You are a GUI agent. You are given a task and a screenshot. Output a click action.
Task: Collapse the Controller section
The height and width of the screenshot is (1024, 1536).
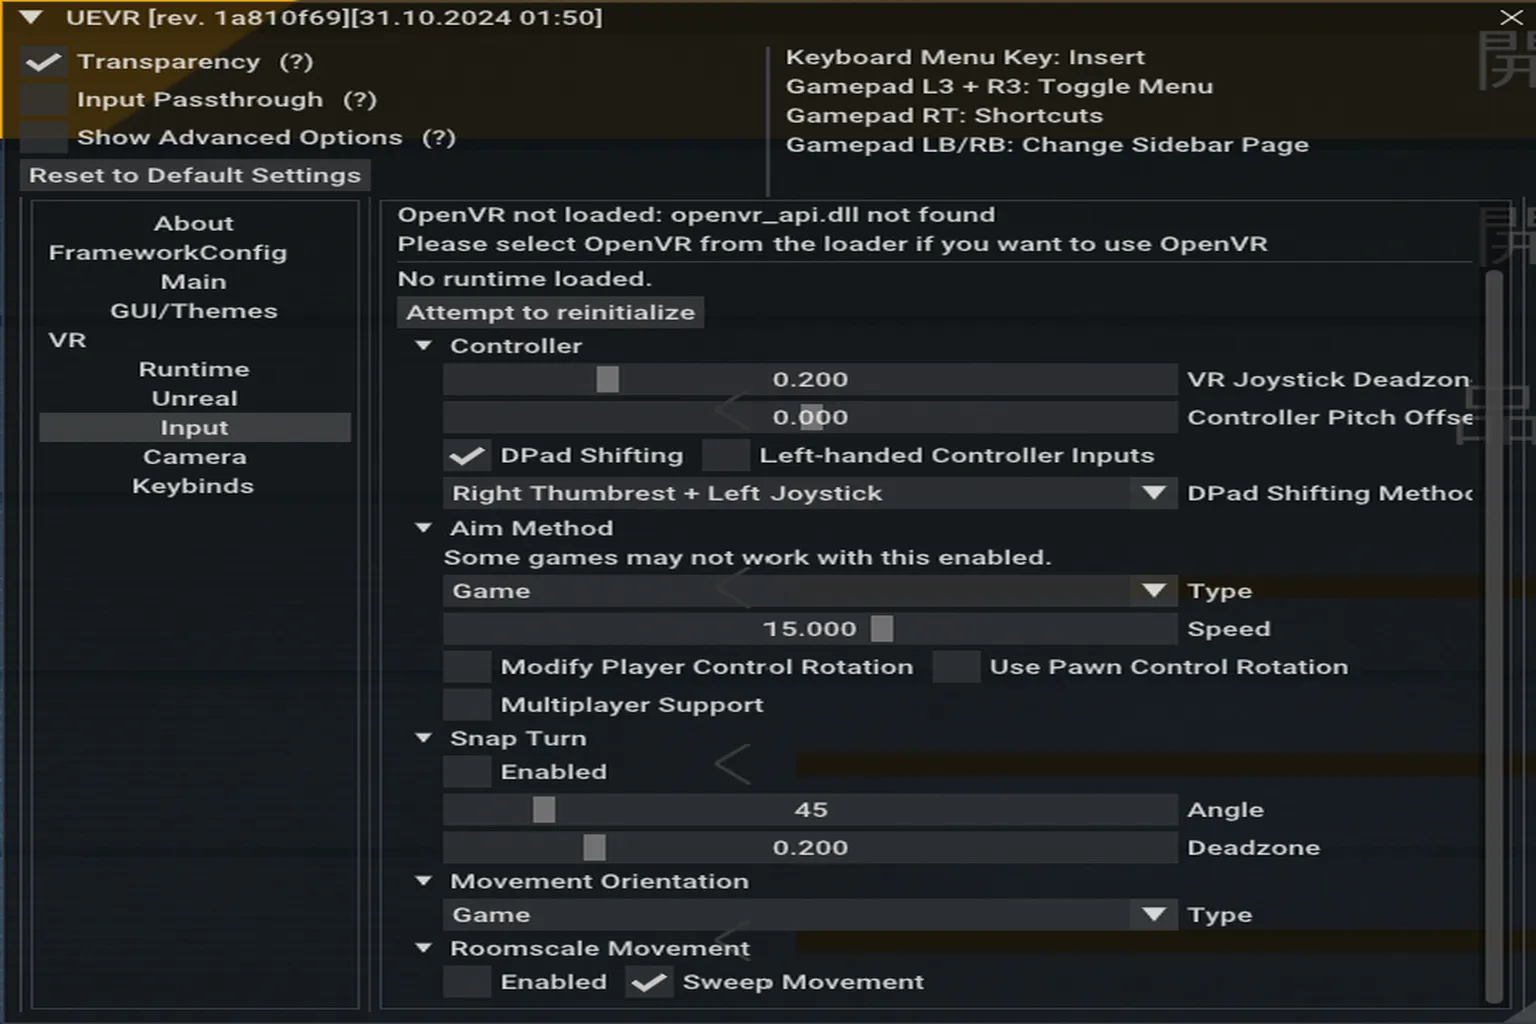[x=424, y=346]
